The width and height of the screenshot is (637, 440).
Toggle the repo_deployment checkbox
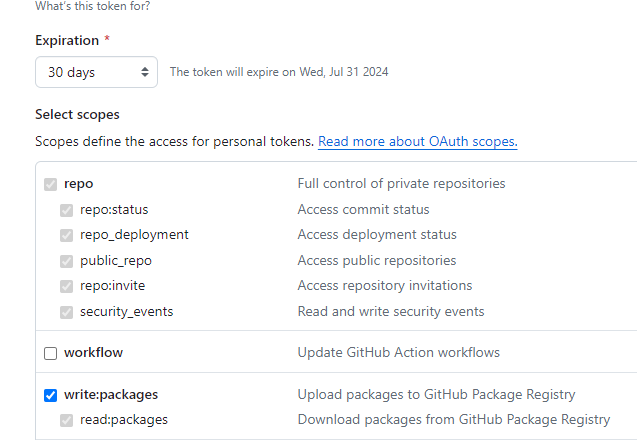tap(67, 235)
